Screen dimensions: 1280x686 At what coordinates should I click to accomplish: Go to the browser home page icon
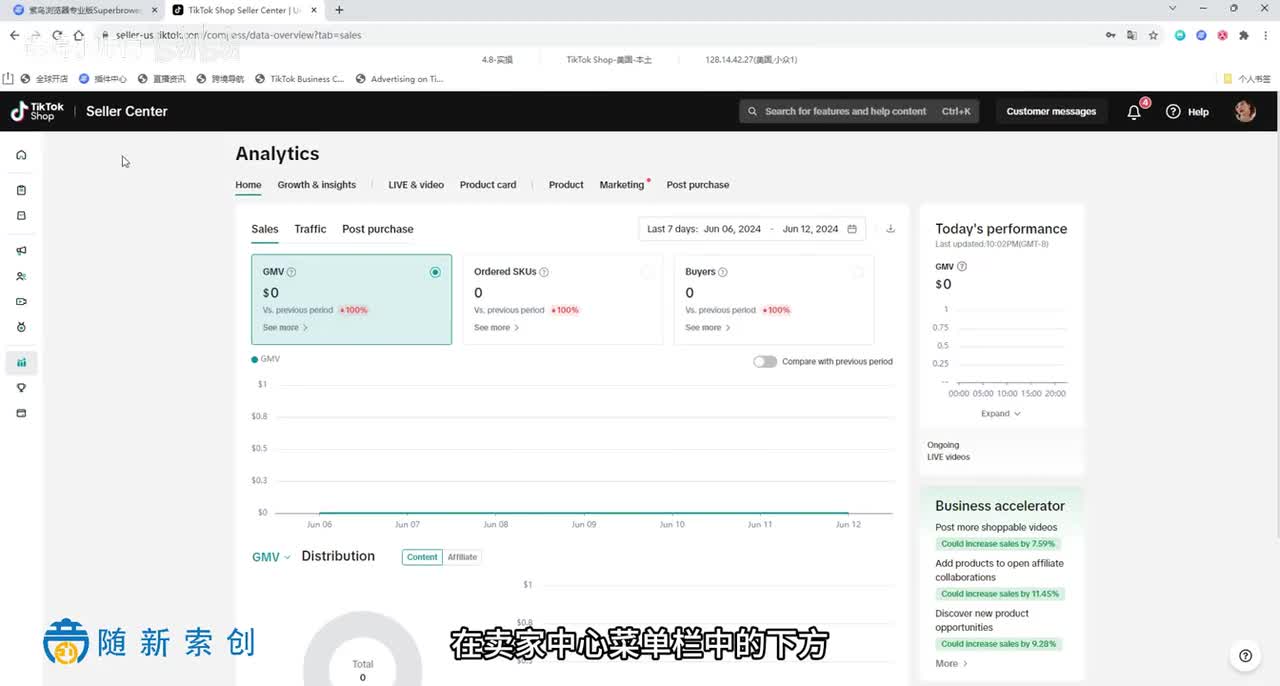pos(78,35)
